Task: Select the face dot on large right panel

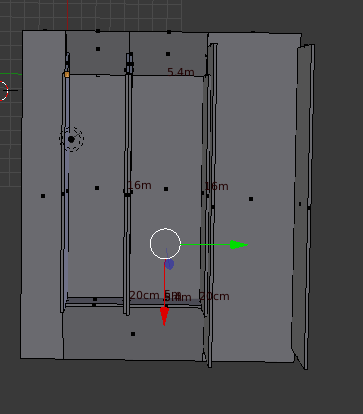Action: 251,199
